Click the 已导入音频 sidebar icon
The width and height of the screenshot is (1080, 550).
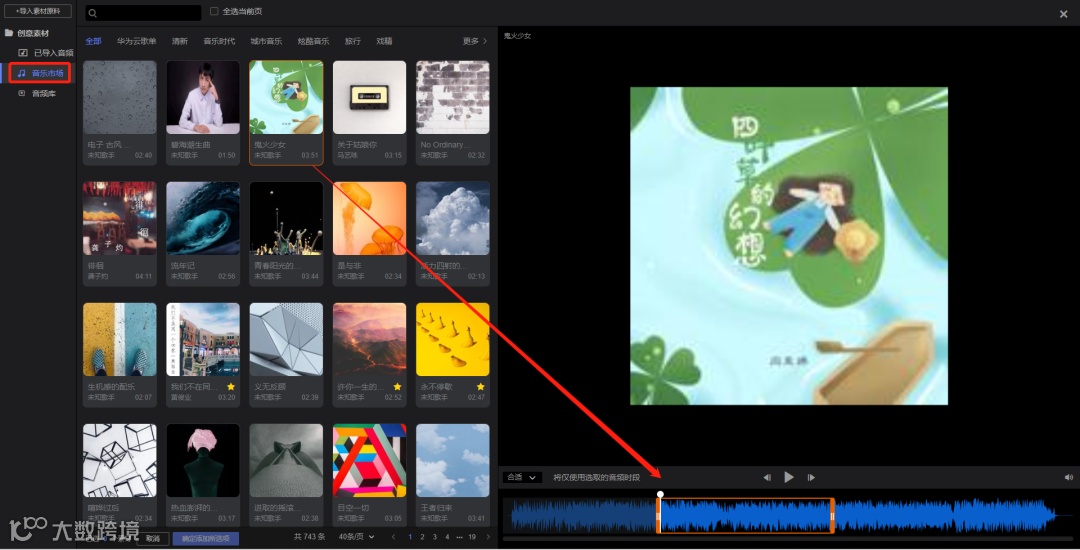pos(23,52)
